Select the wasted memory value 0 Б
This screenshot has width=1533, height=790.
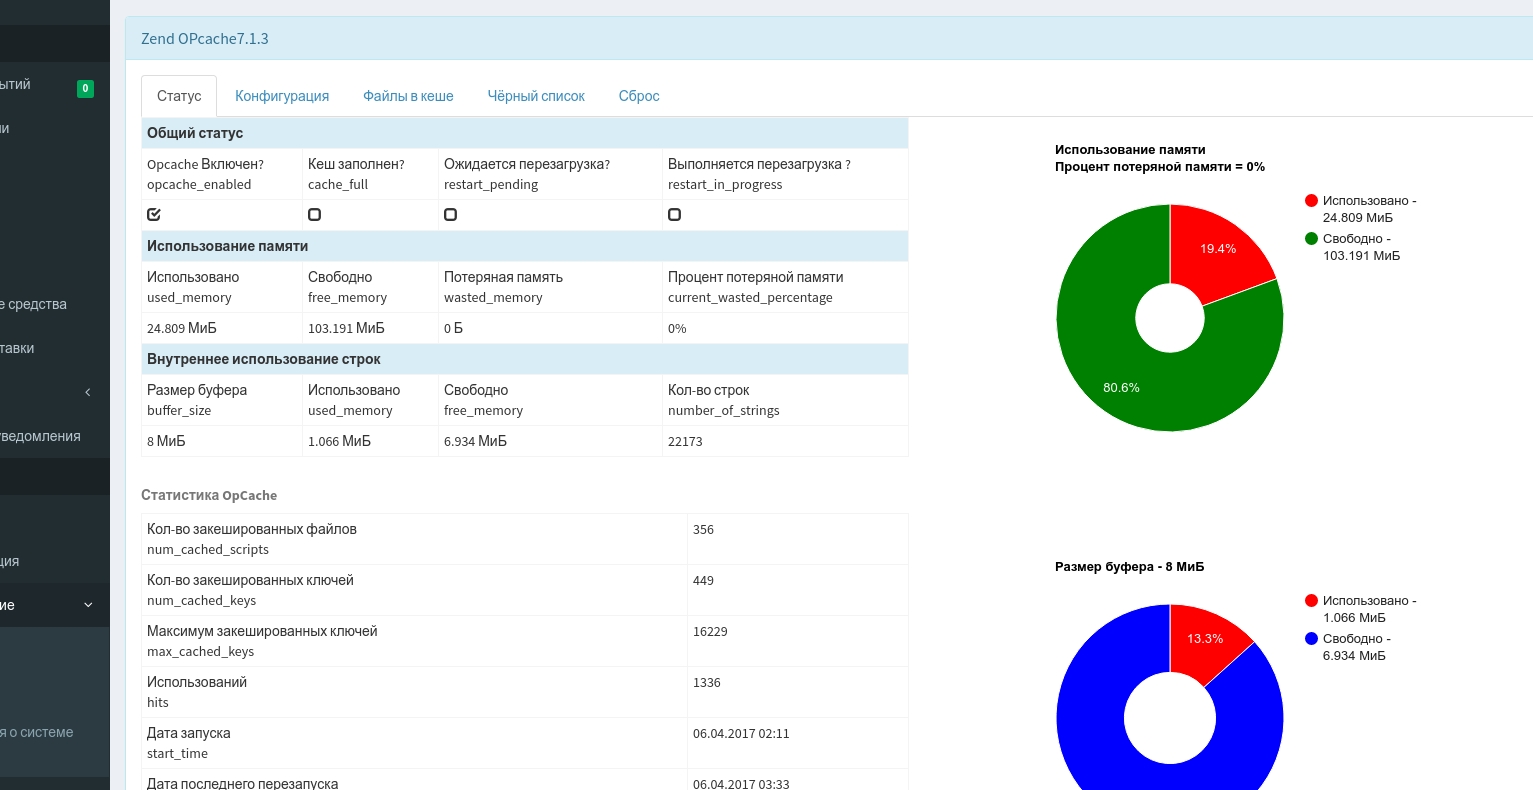click(x=453, y=328)
